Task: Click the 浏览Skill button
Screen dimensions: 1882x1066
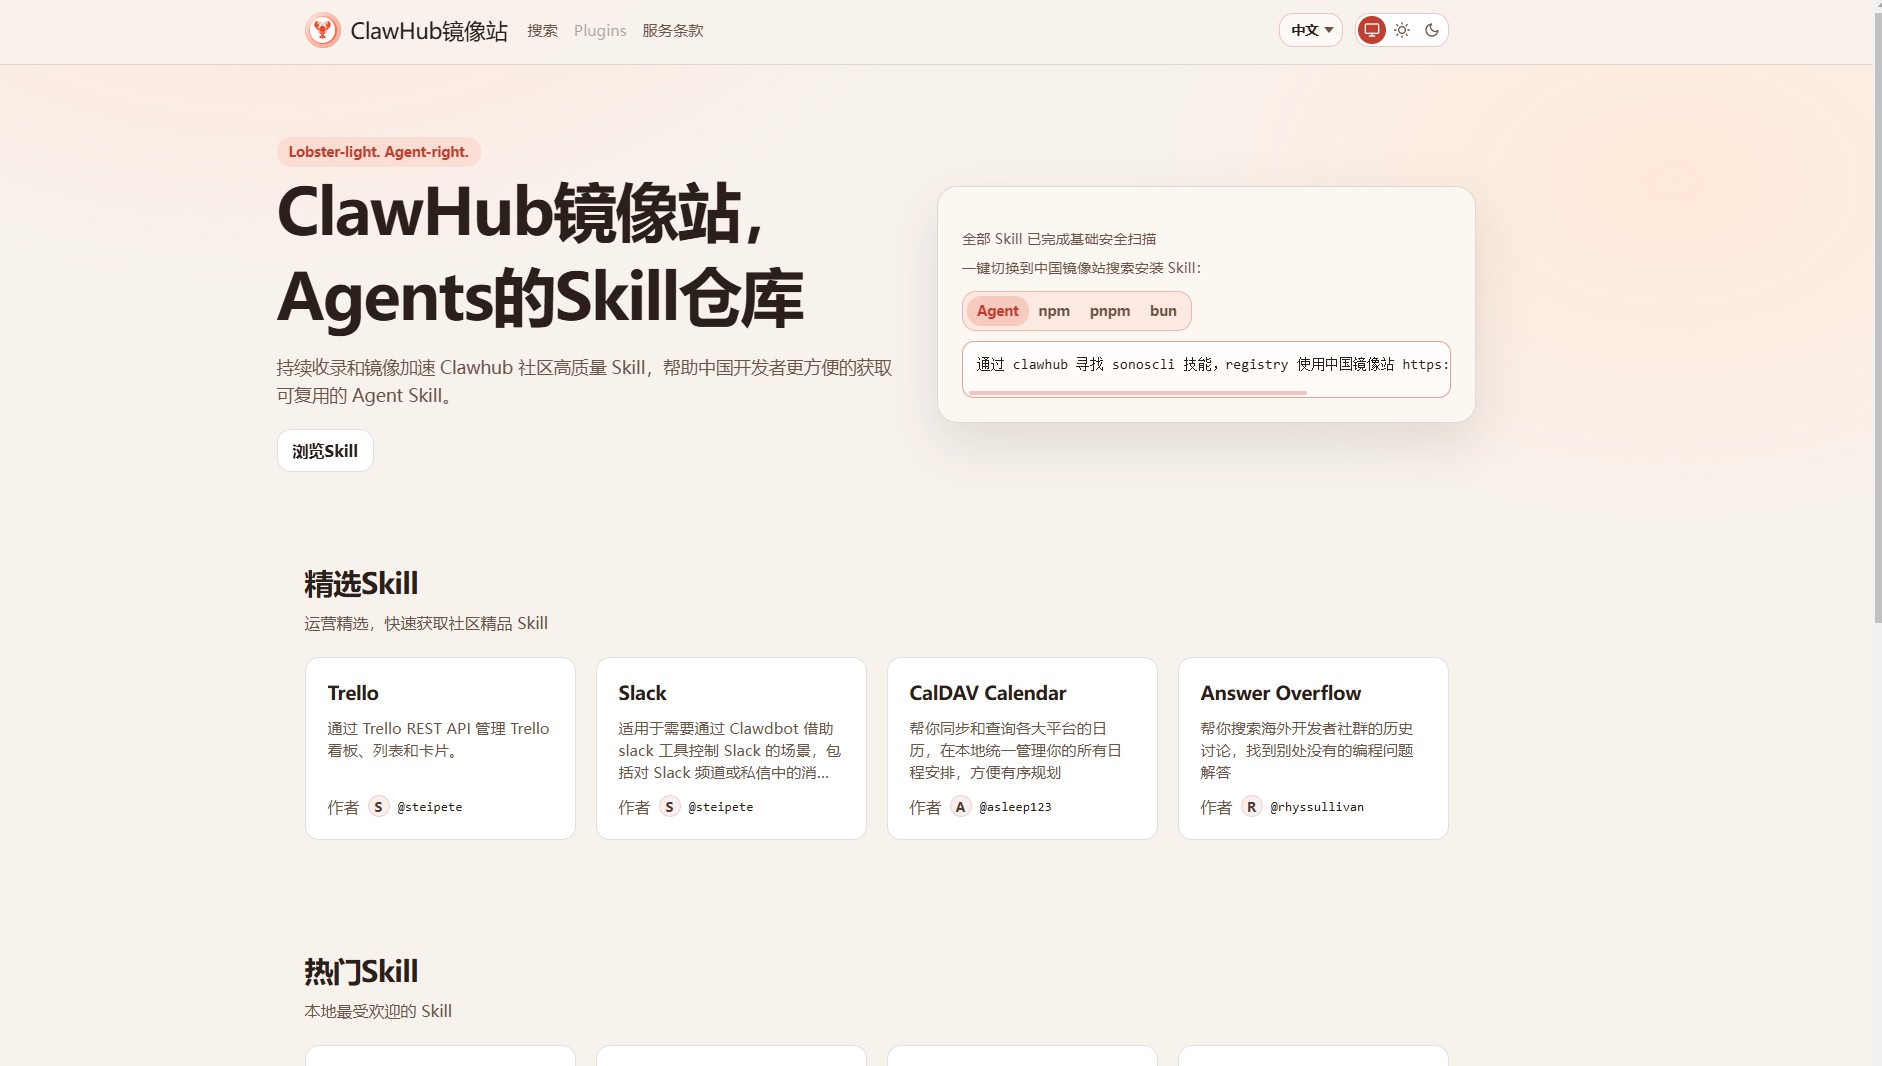Action: [324, 450]
